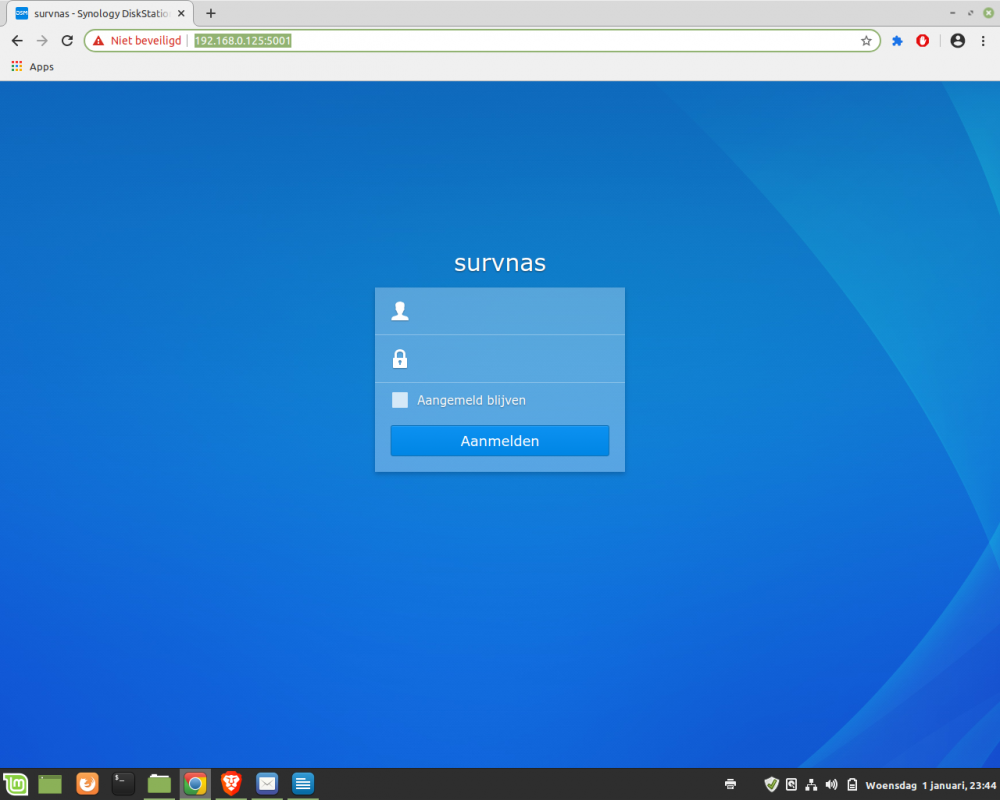
Task: Tick the 'Aangemeld blijven' checkbox
Action: tap(400, 400)
